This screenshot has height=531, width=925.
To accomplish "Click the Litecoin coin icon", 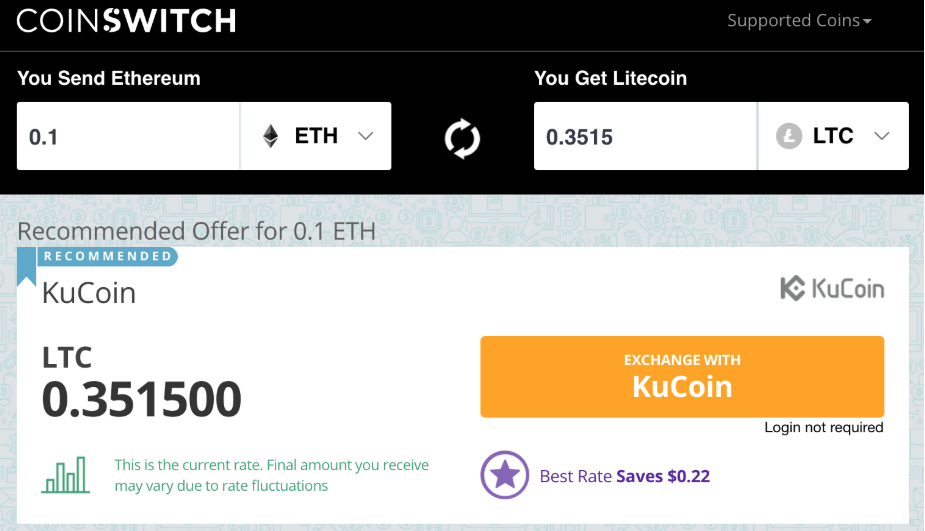I will point(789,136).
